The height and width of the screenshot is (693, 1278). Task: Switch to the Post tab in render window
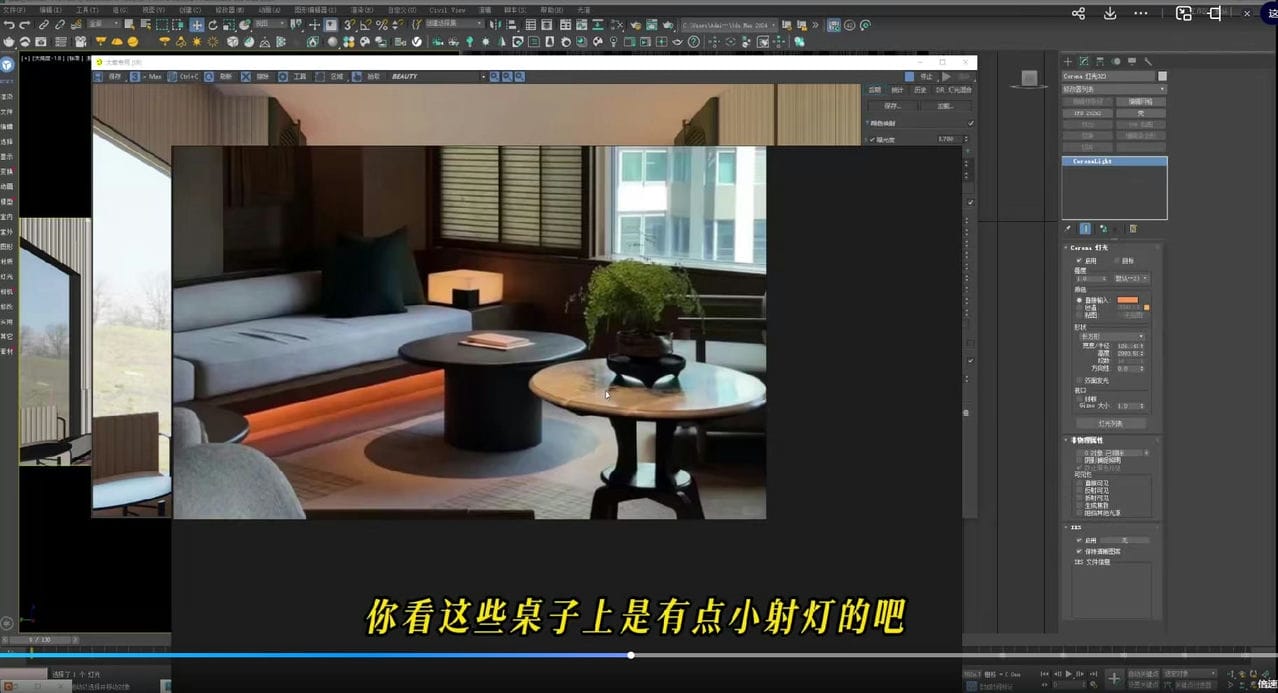[875, 90]
